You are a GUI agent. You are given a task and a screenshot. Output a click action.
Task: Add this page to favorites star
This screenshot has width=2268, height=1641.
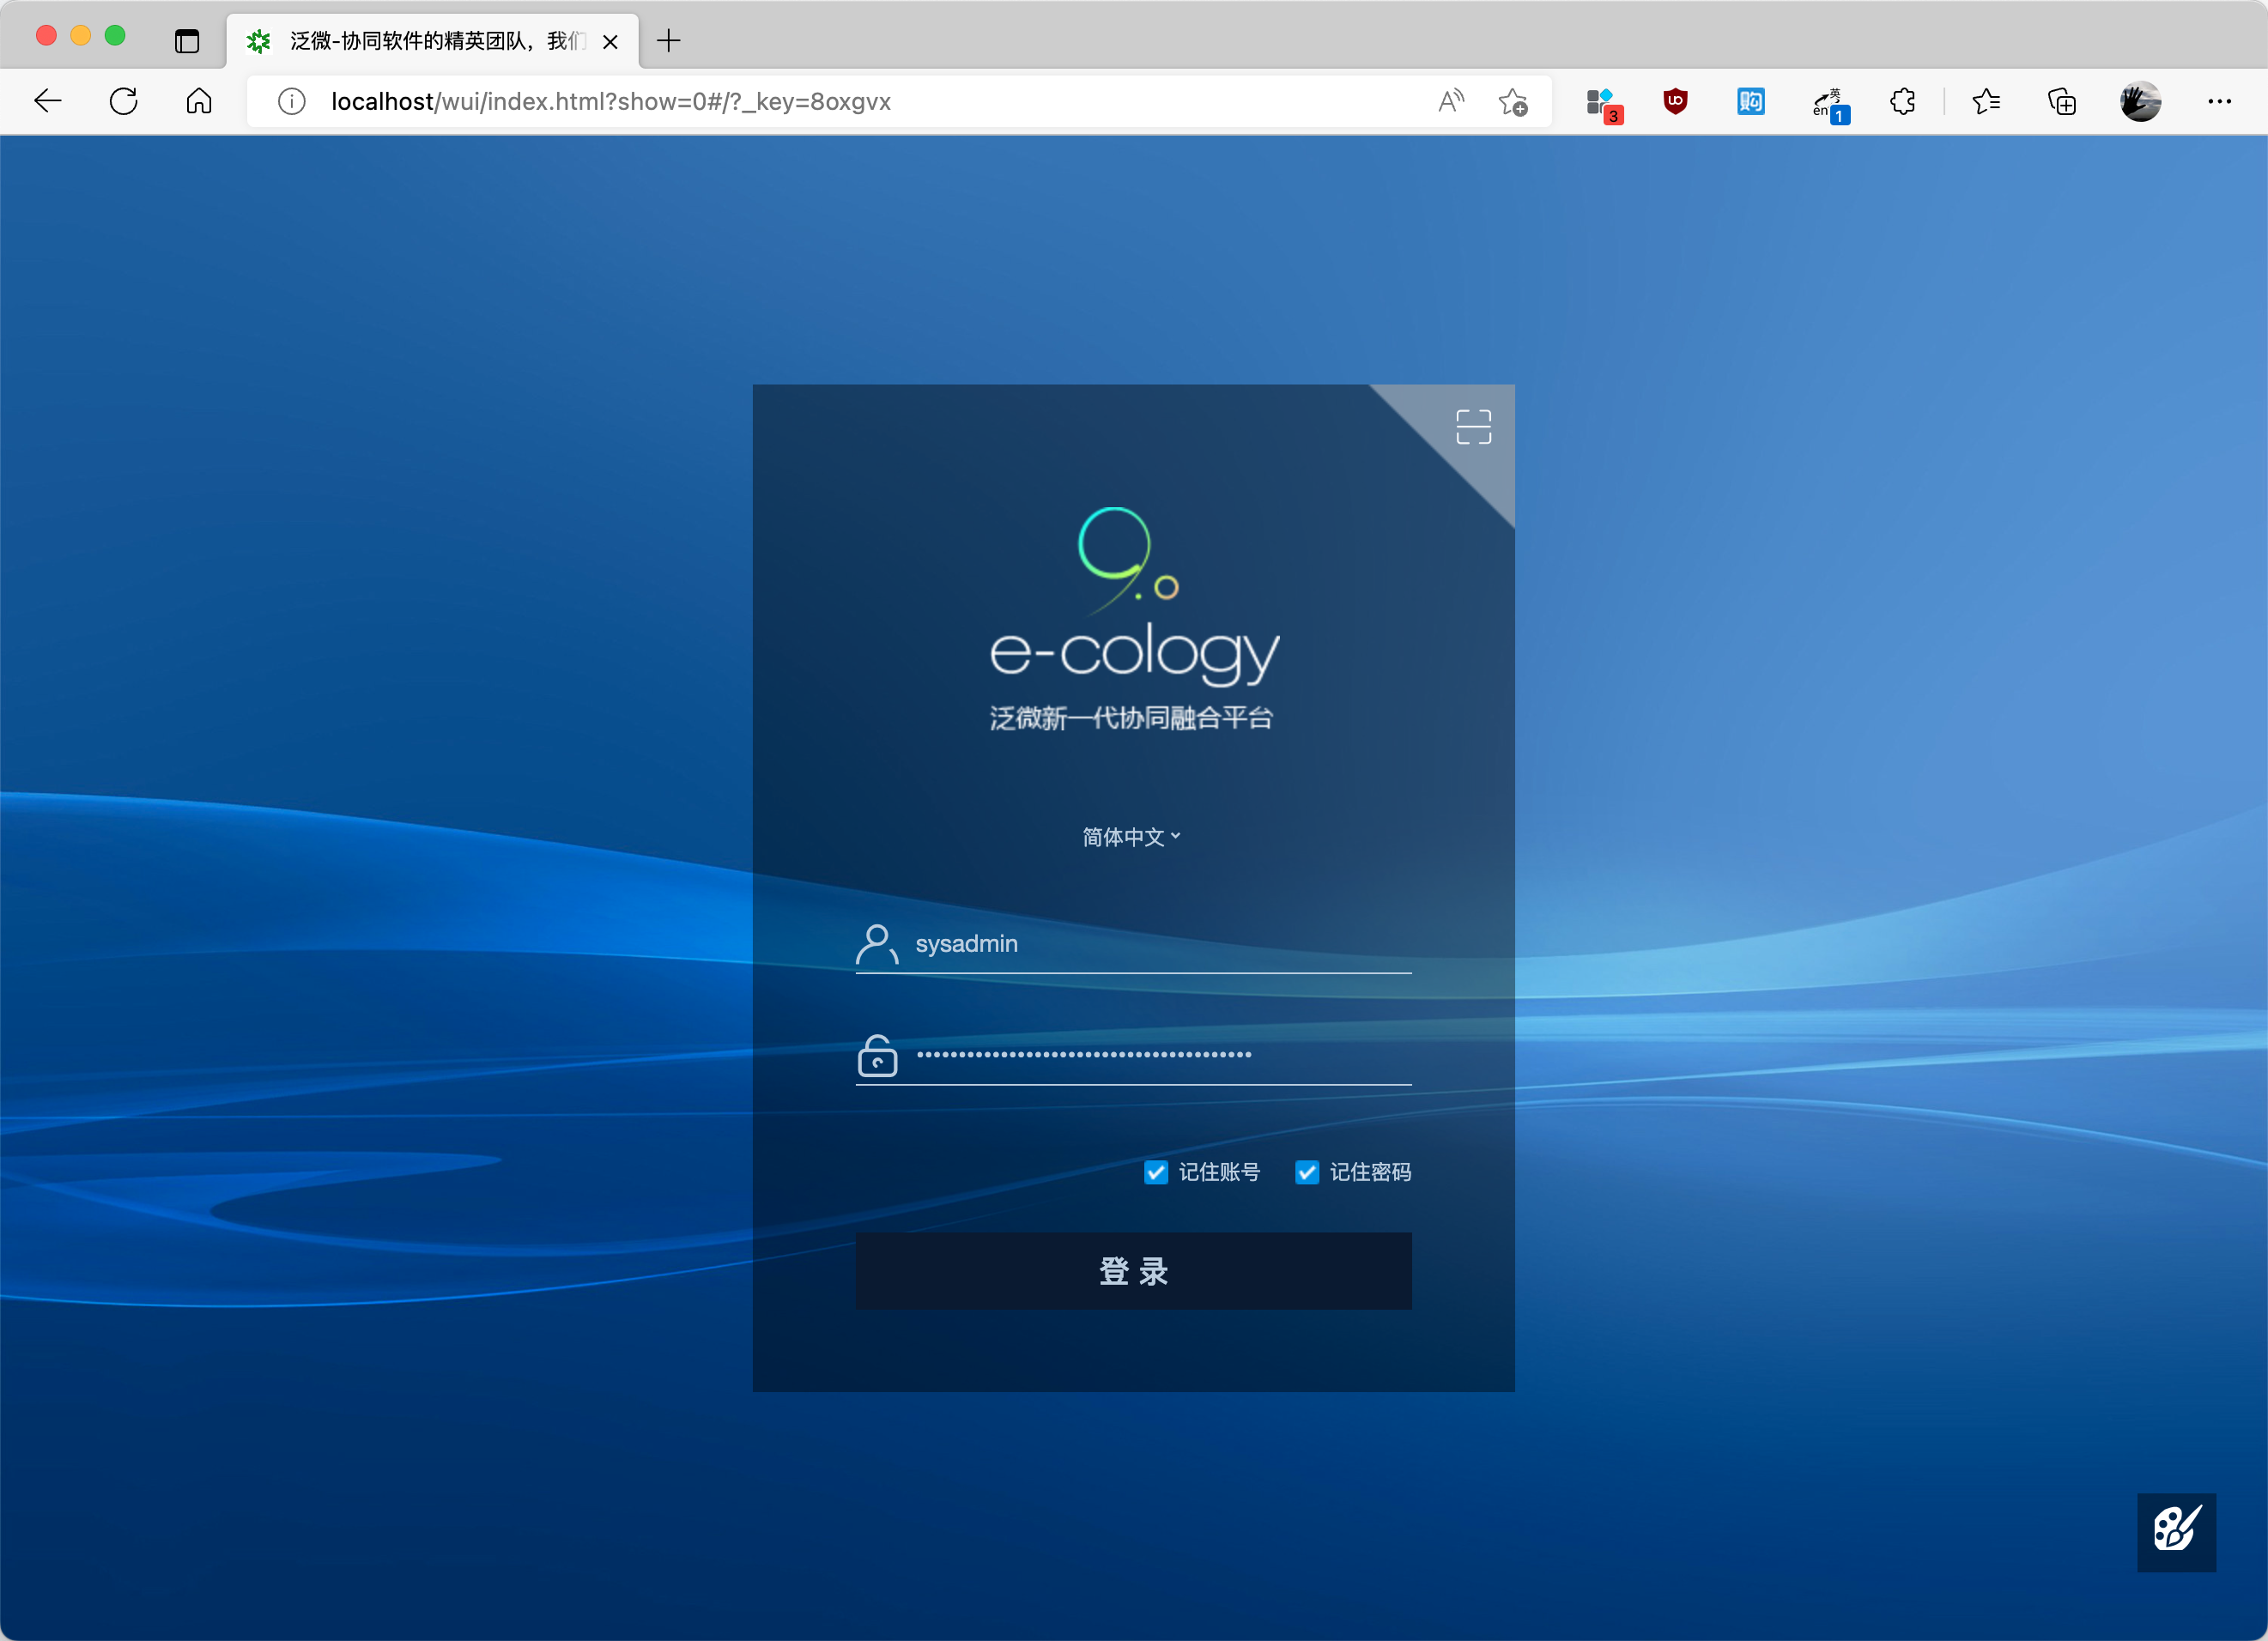click(1513, 101)
